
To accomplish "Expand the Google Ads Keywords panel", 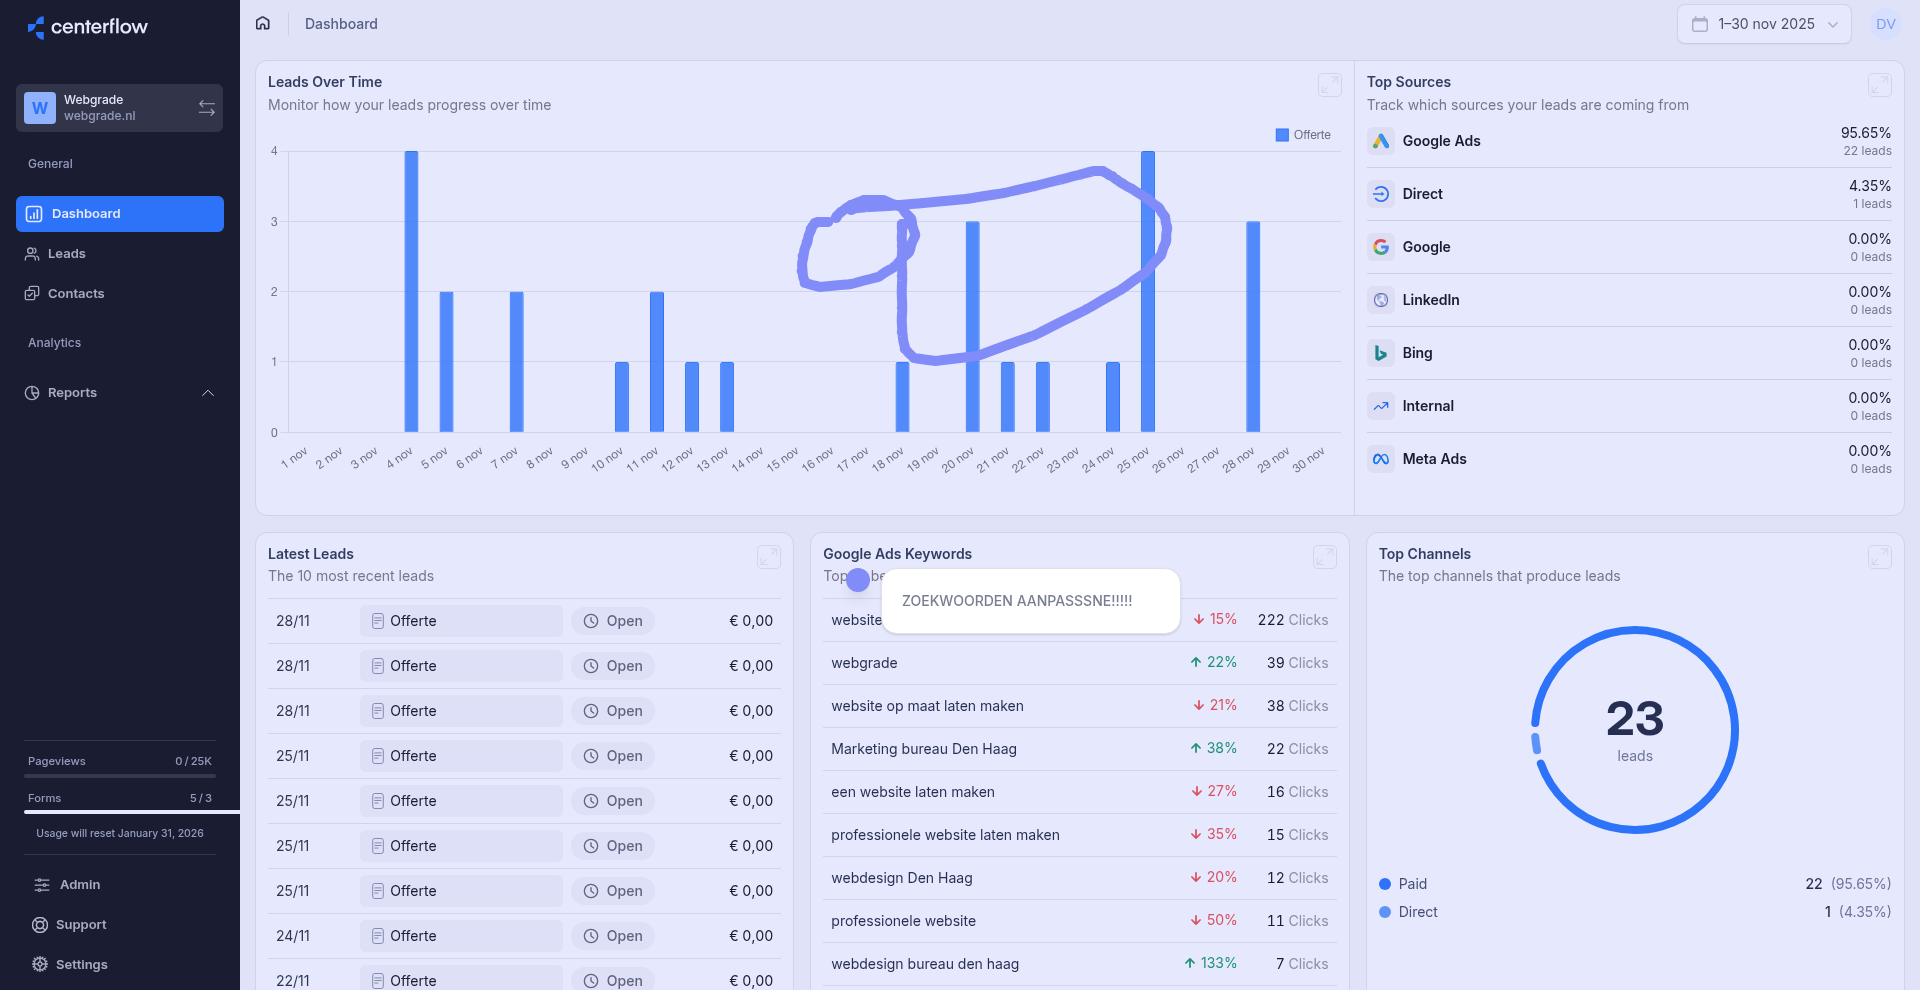I will tap(1324, 557).
